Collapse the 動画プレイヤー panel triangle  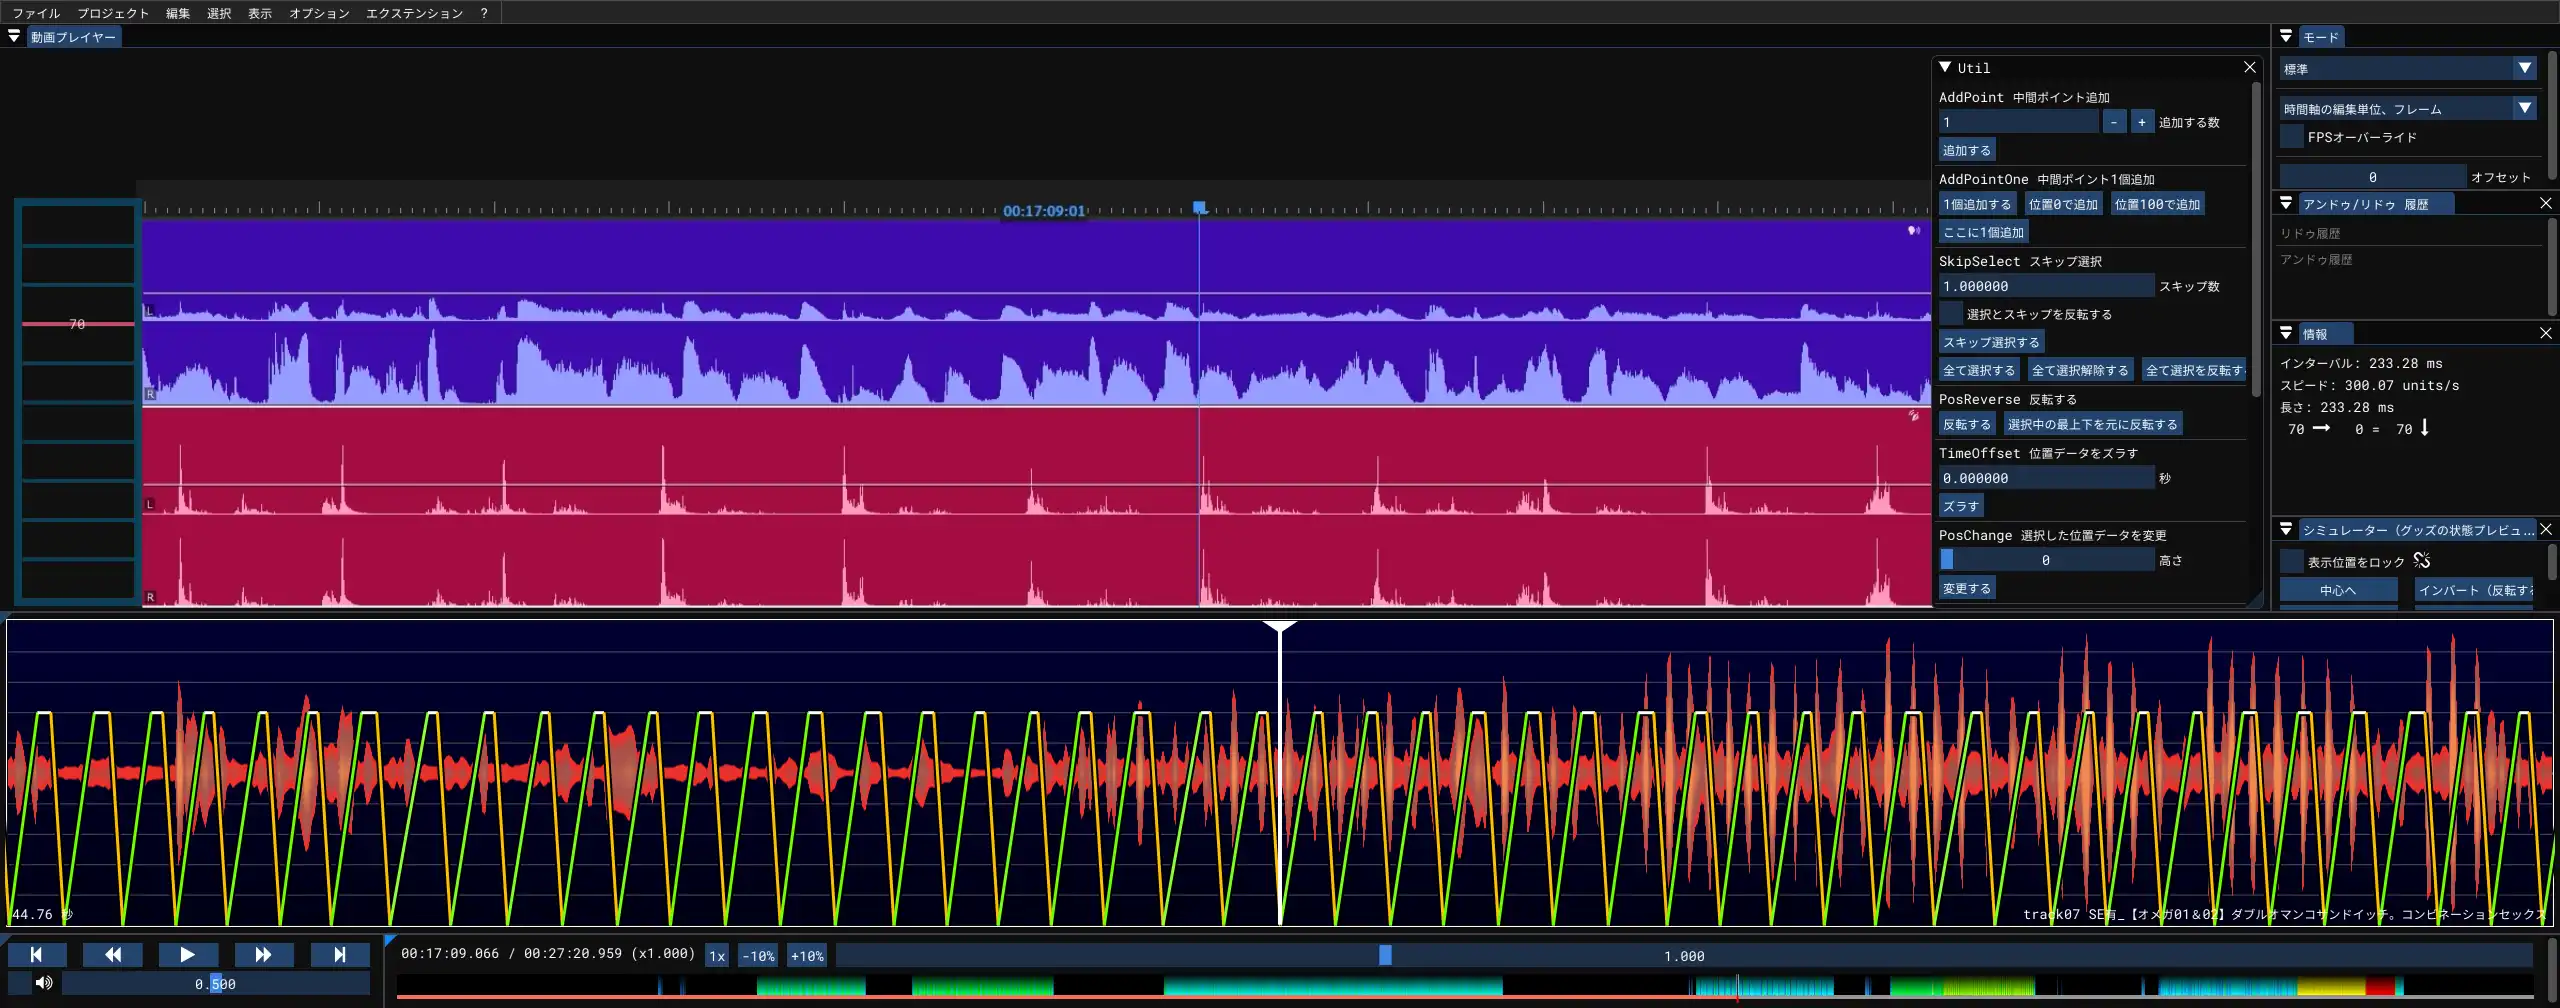pyautogui.click(x=14, y=37)
